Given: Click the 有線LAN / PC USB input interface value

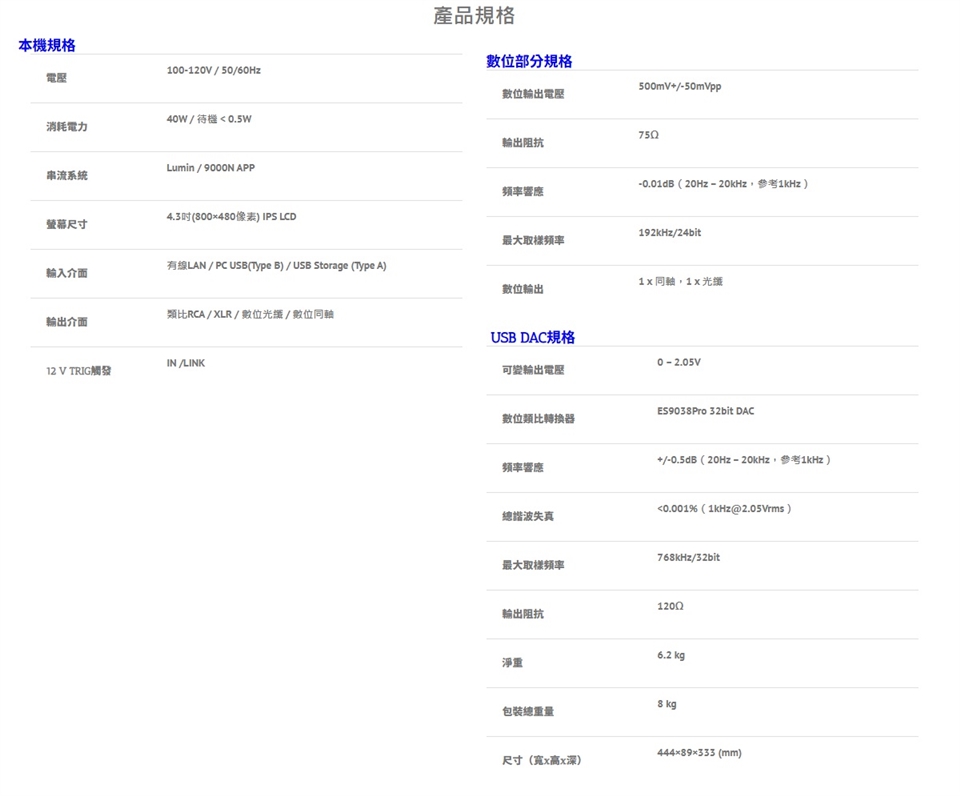Looking at the screenshot, I should coord(276,266).
